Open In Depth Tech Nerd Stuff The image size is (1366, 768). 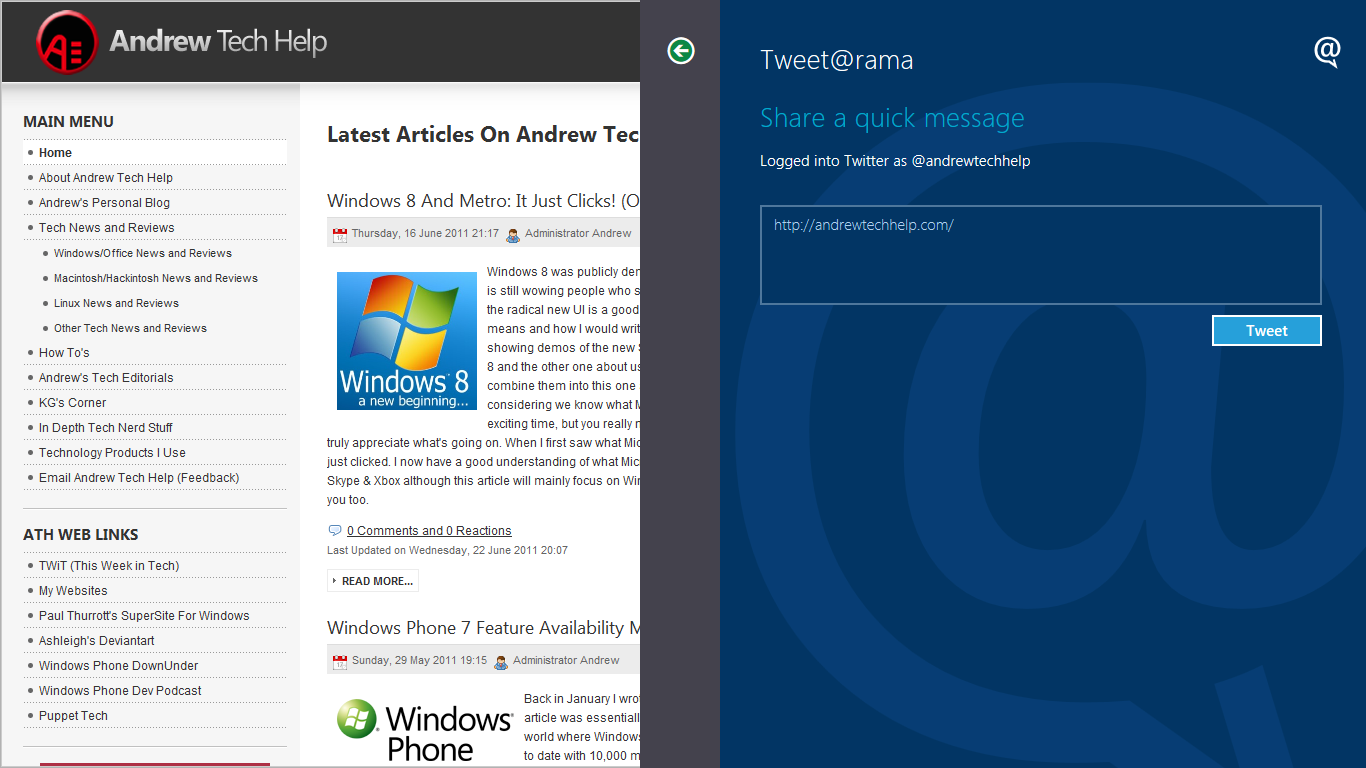point(106,428)
